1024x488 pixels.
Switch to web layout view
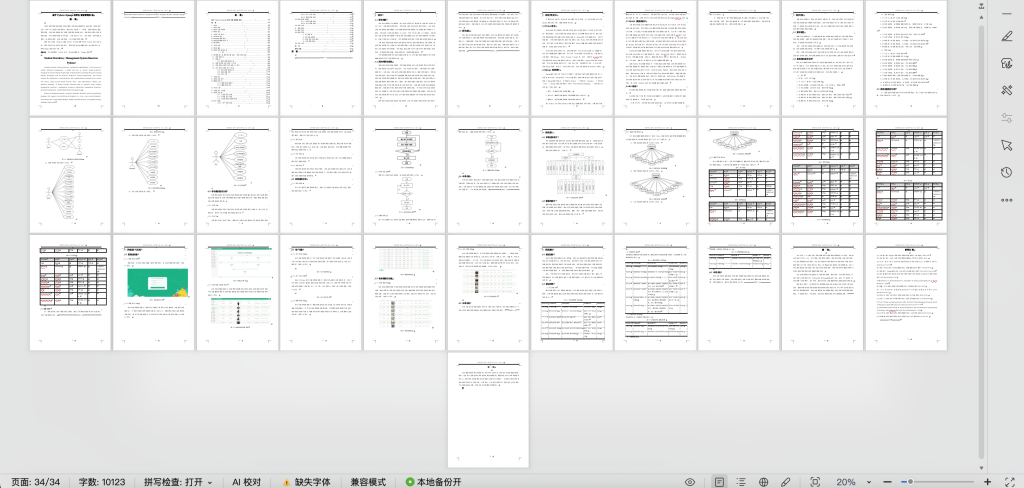point(763,482)
